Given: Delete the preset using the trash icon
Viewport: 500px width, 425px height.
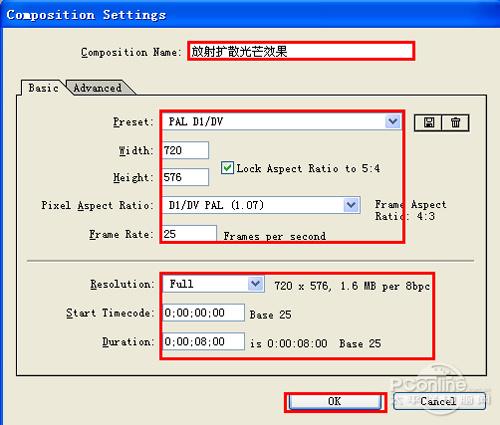Looking at the screenshot, I should 455,123.
